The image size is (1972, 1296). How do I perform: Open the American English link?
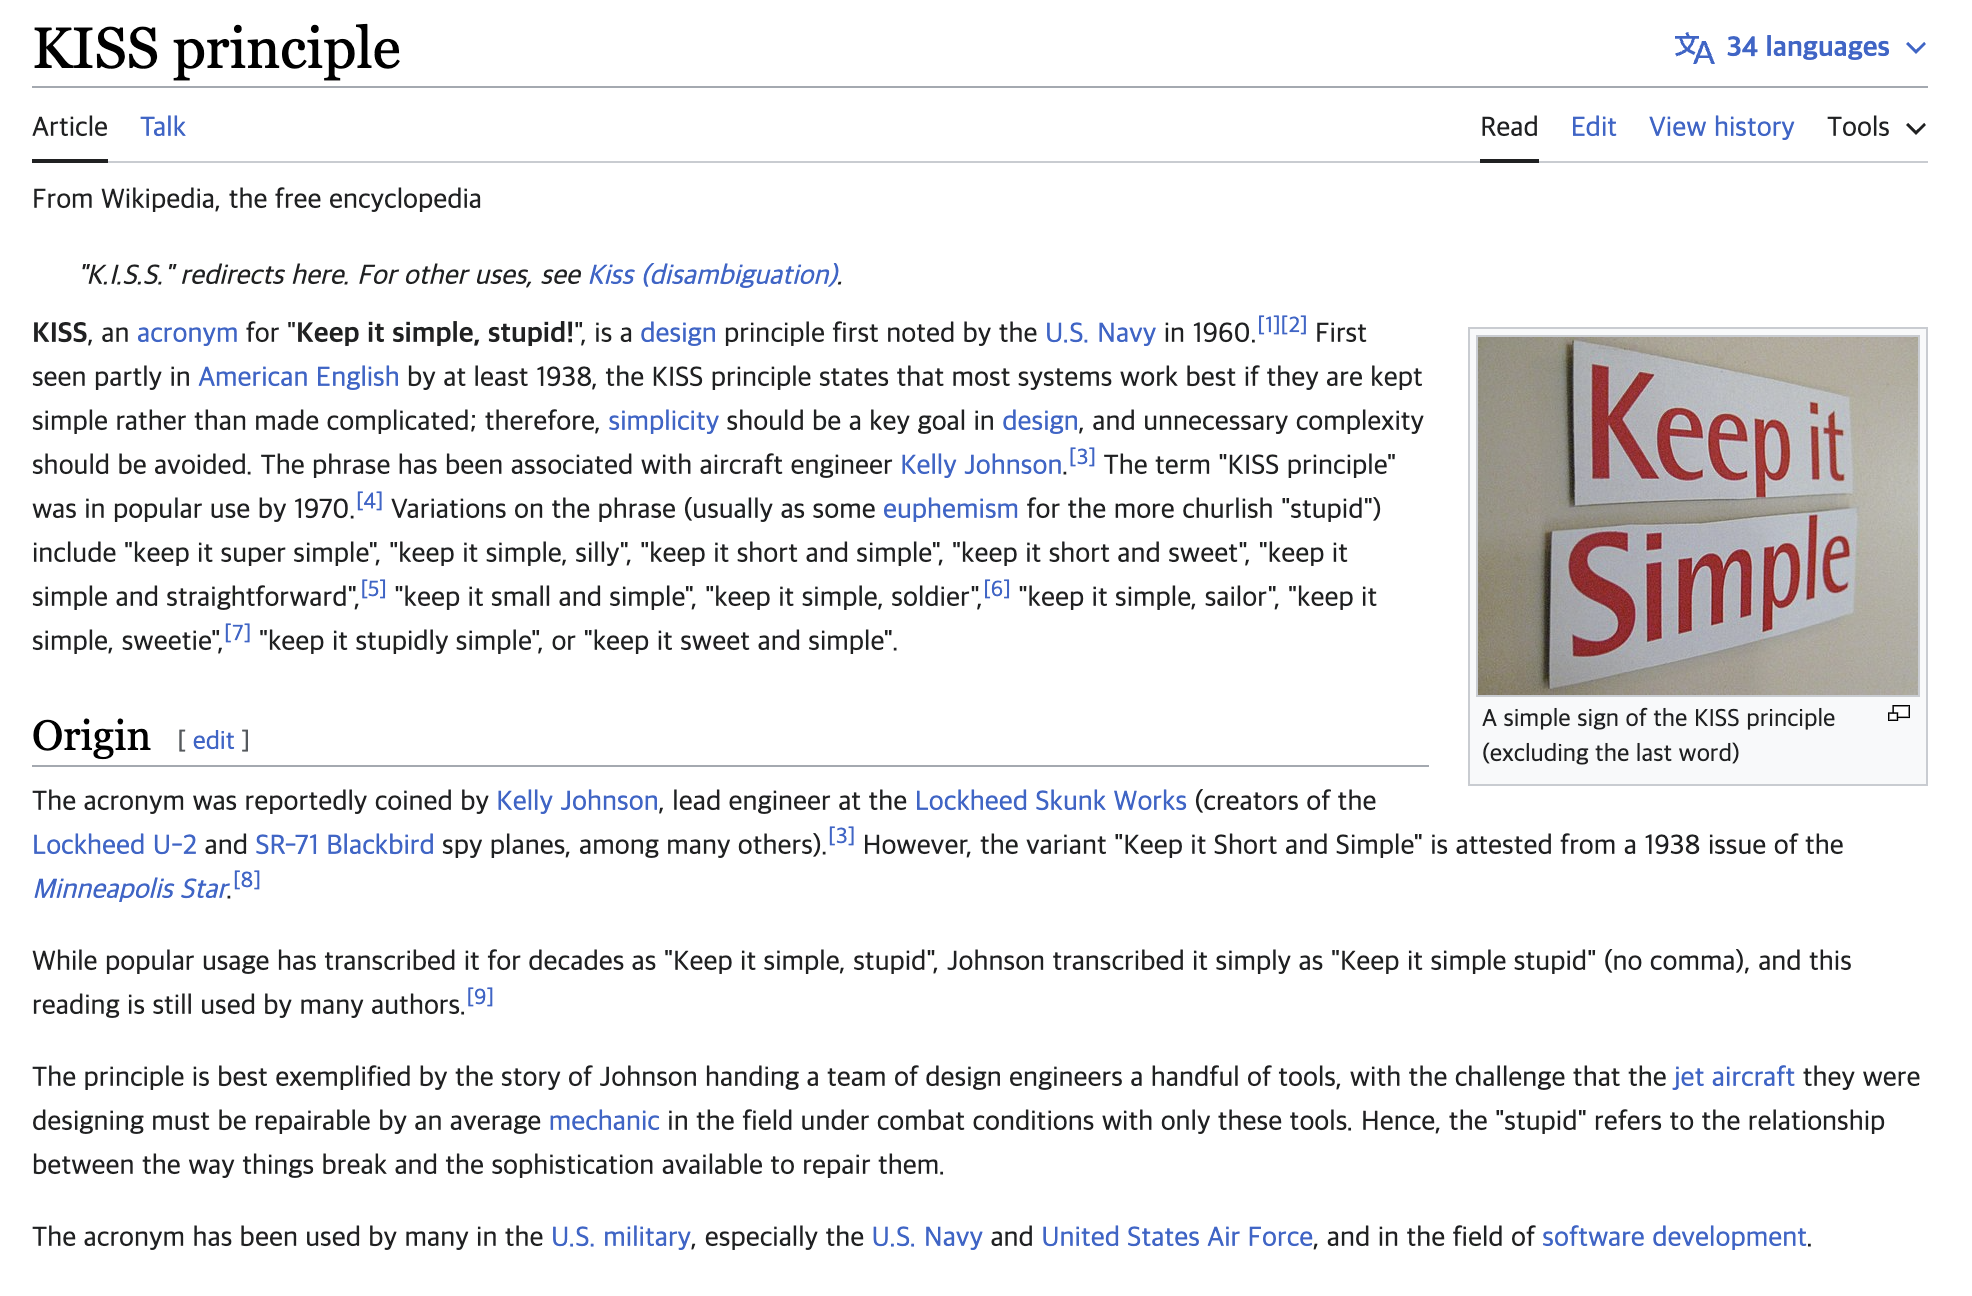(x=298, y=377)
